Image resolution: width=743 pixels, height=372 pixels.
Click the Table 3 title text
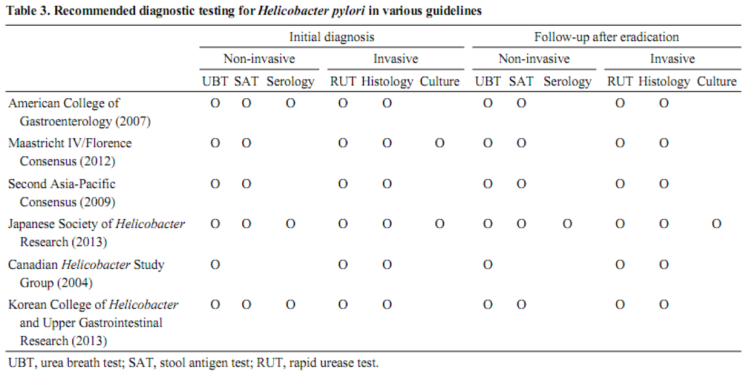[245, 11]
